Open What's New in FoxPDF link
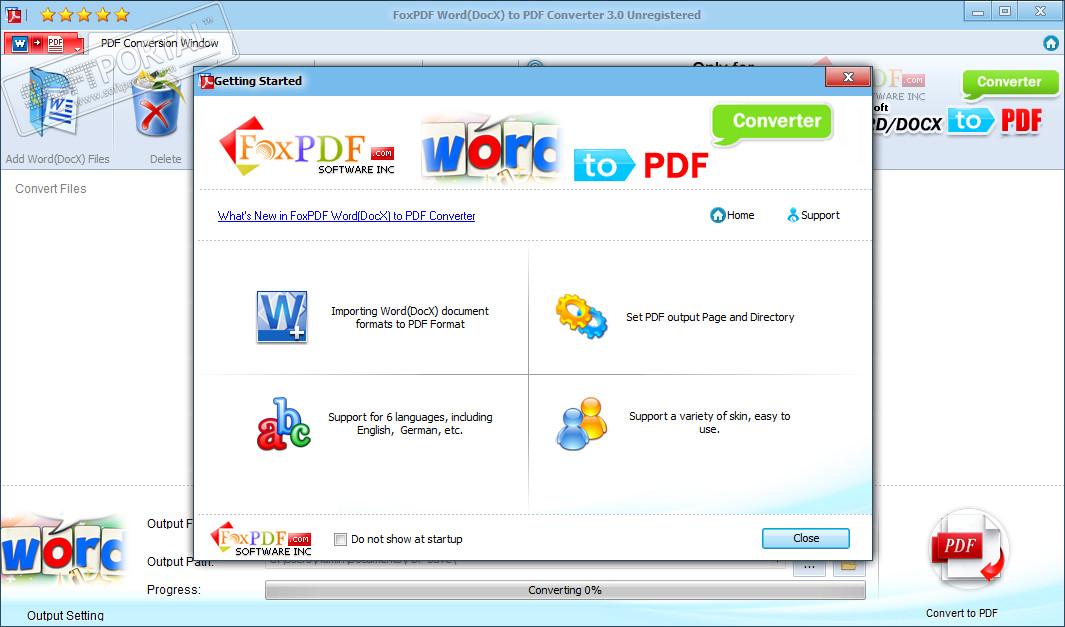 (x=346, y=216)
